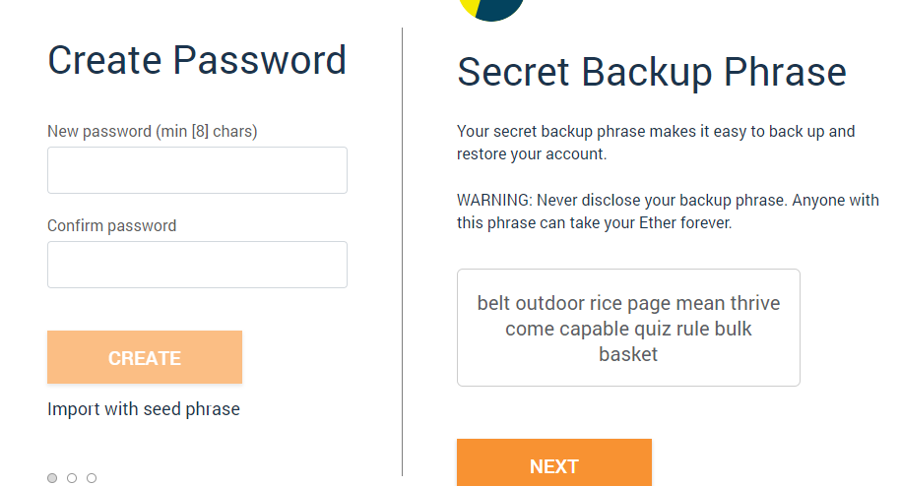Click the word belt in the phrase
The image size is (900, 486).
[493, 303]
